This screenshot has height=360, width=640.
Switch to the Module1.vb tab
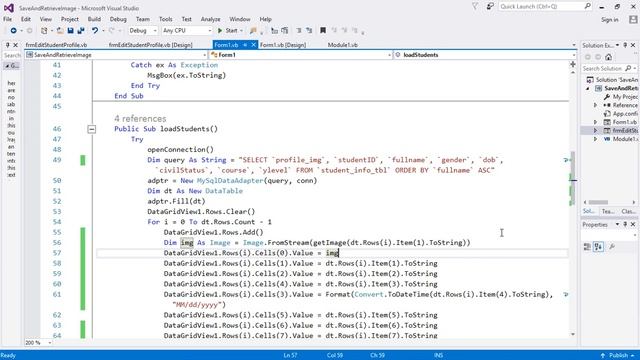click(x=342, y=45)
